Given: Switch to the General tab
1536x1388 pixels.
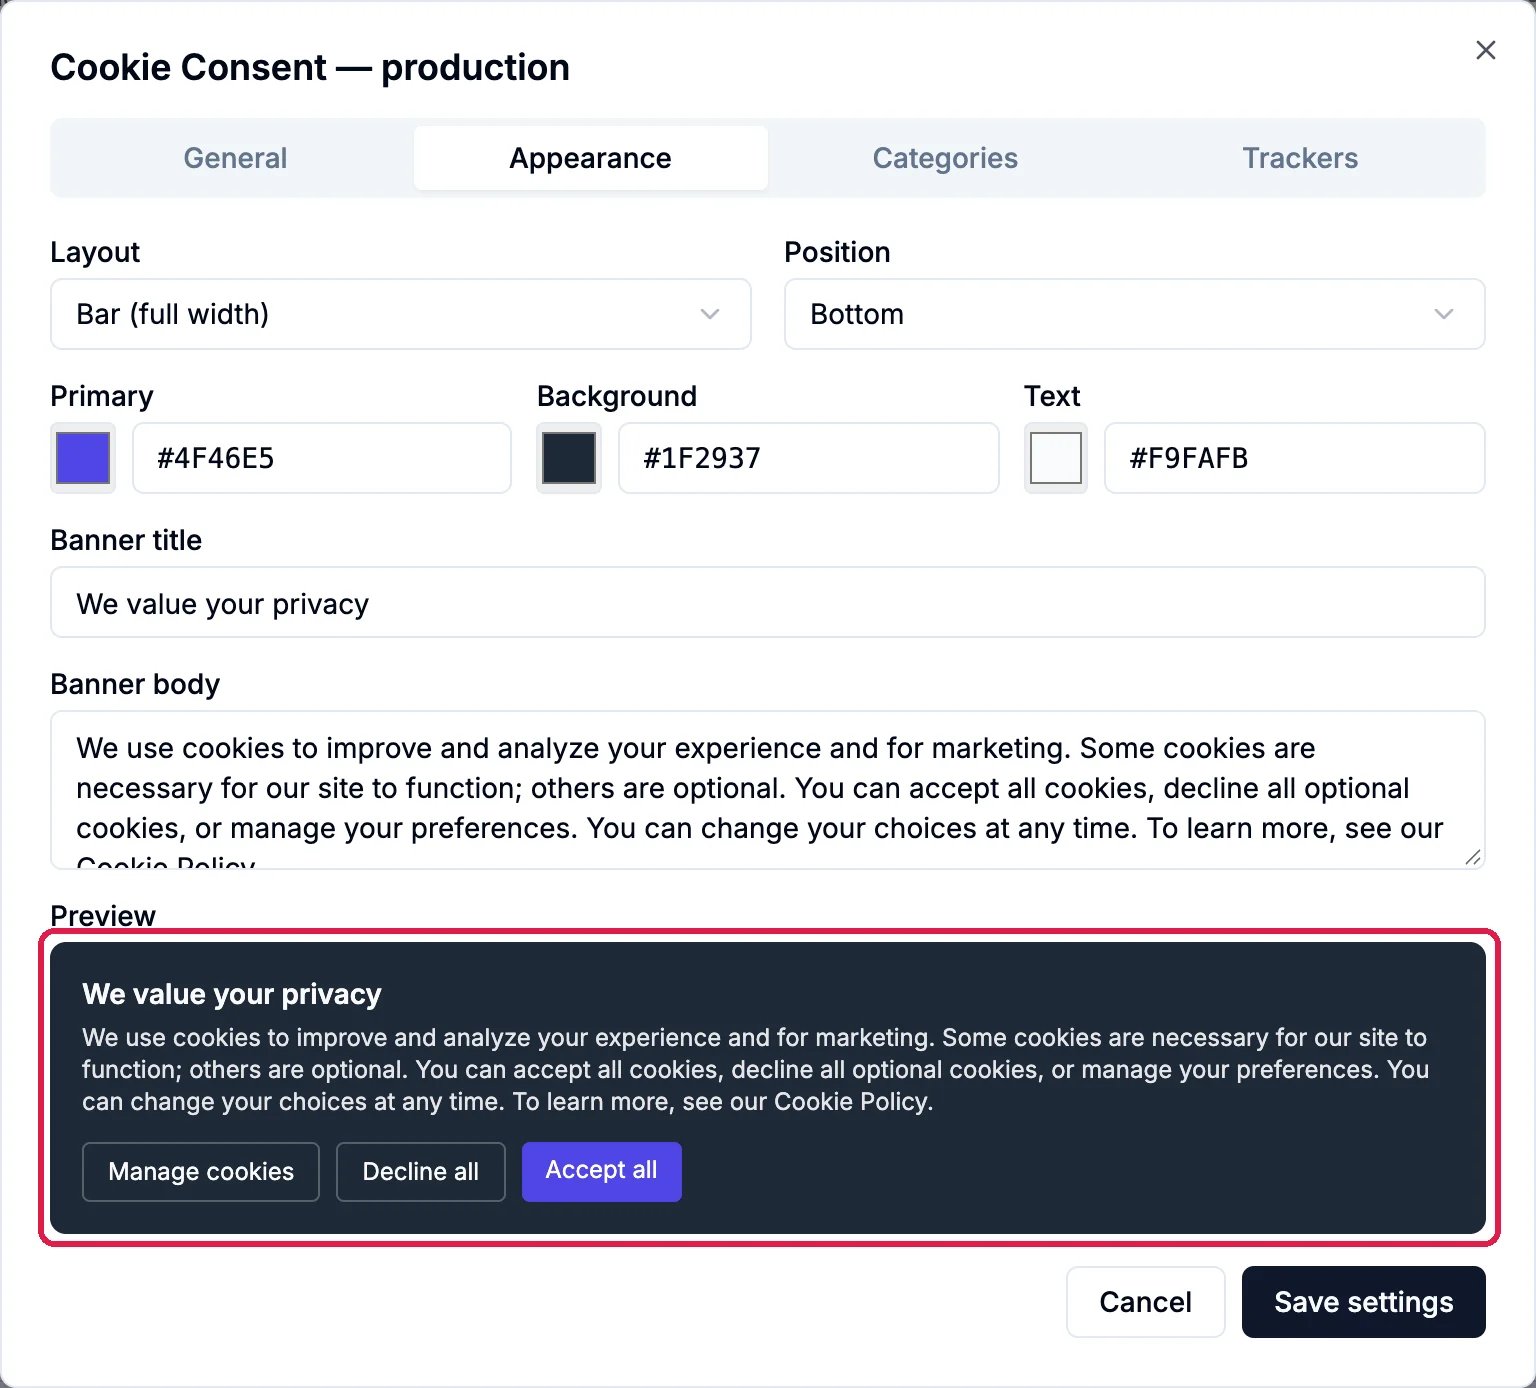Looking at the screenshot, I should click(235, 158).
